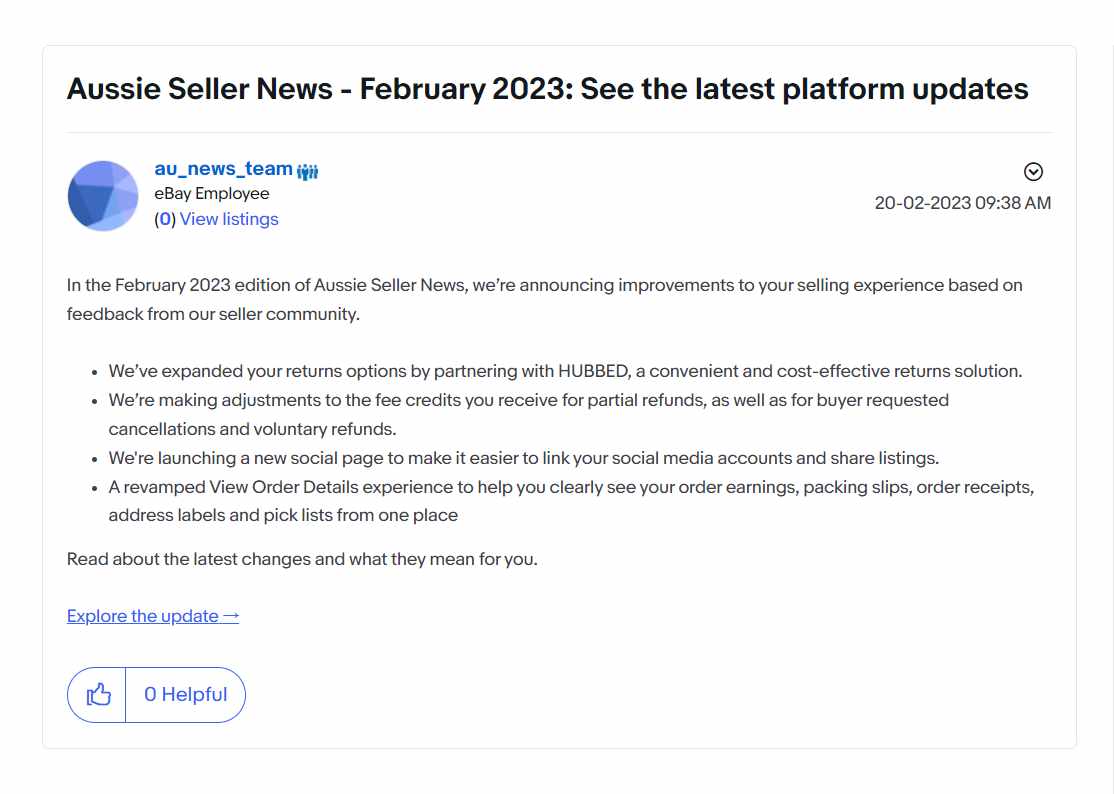The height and width of the screenshot is (794, 1114).
Task: Click the (0) feedback score
Action: click(165, 219)
